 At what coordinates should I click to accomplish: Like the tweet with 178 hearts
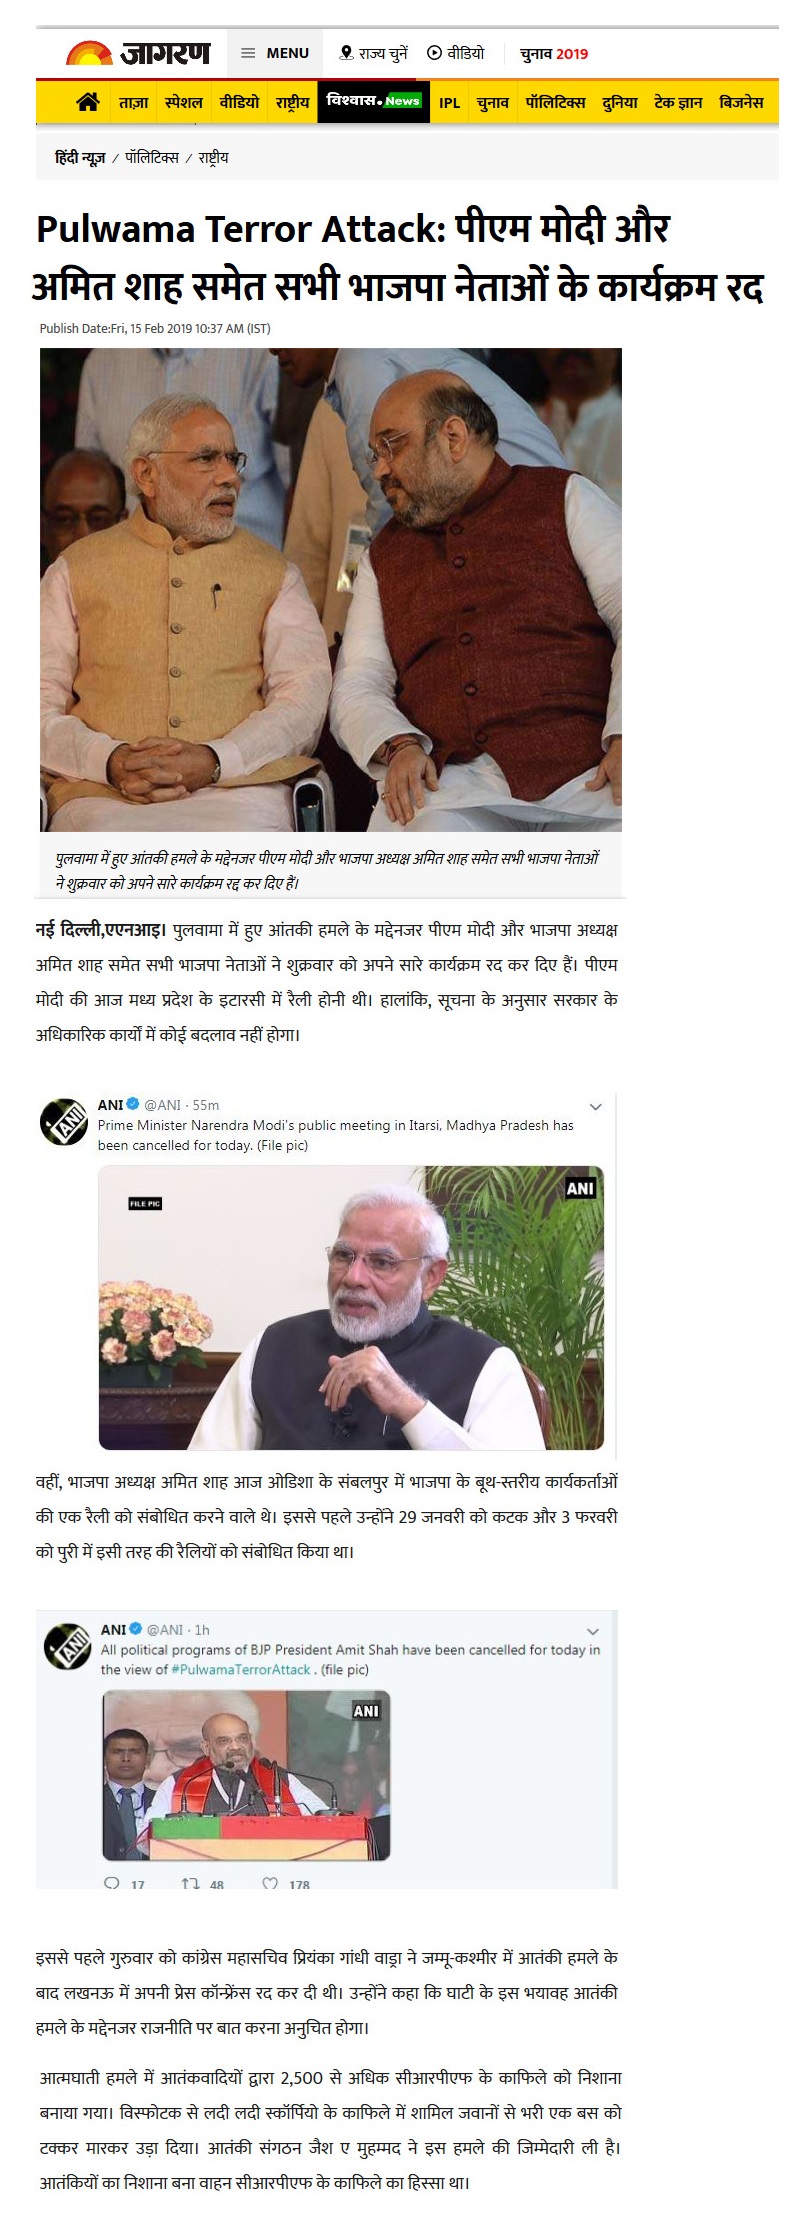coord(270,1883)
